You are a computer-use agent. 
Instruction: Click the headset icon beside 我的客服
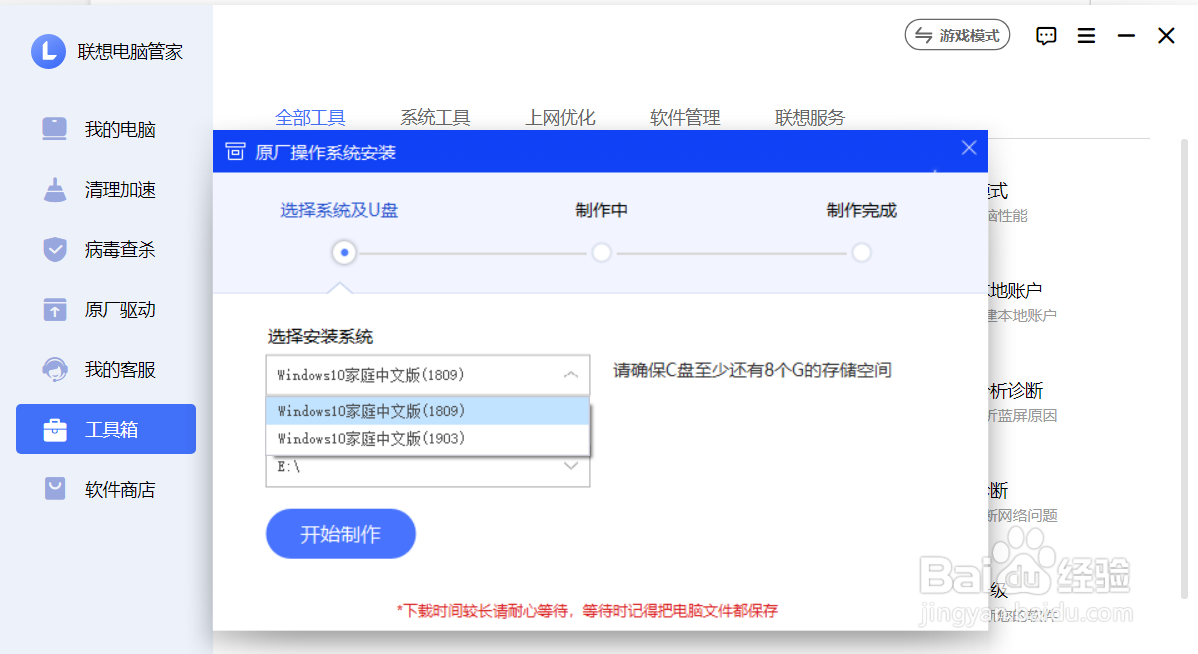coord(54,370)
